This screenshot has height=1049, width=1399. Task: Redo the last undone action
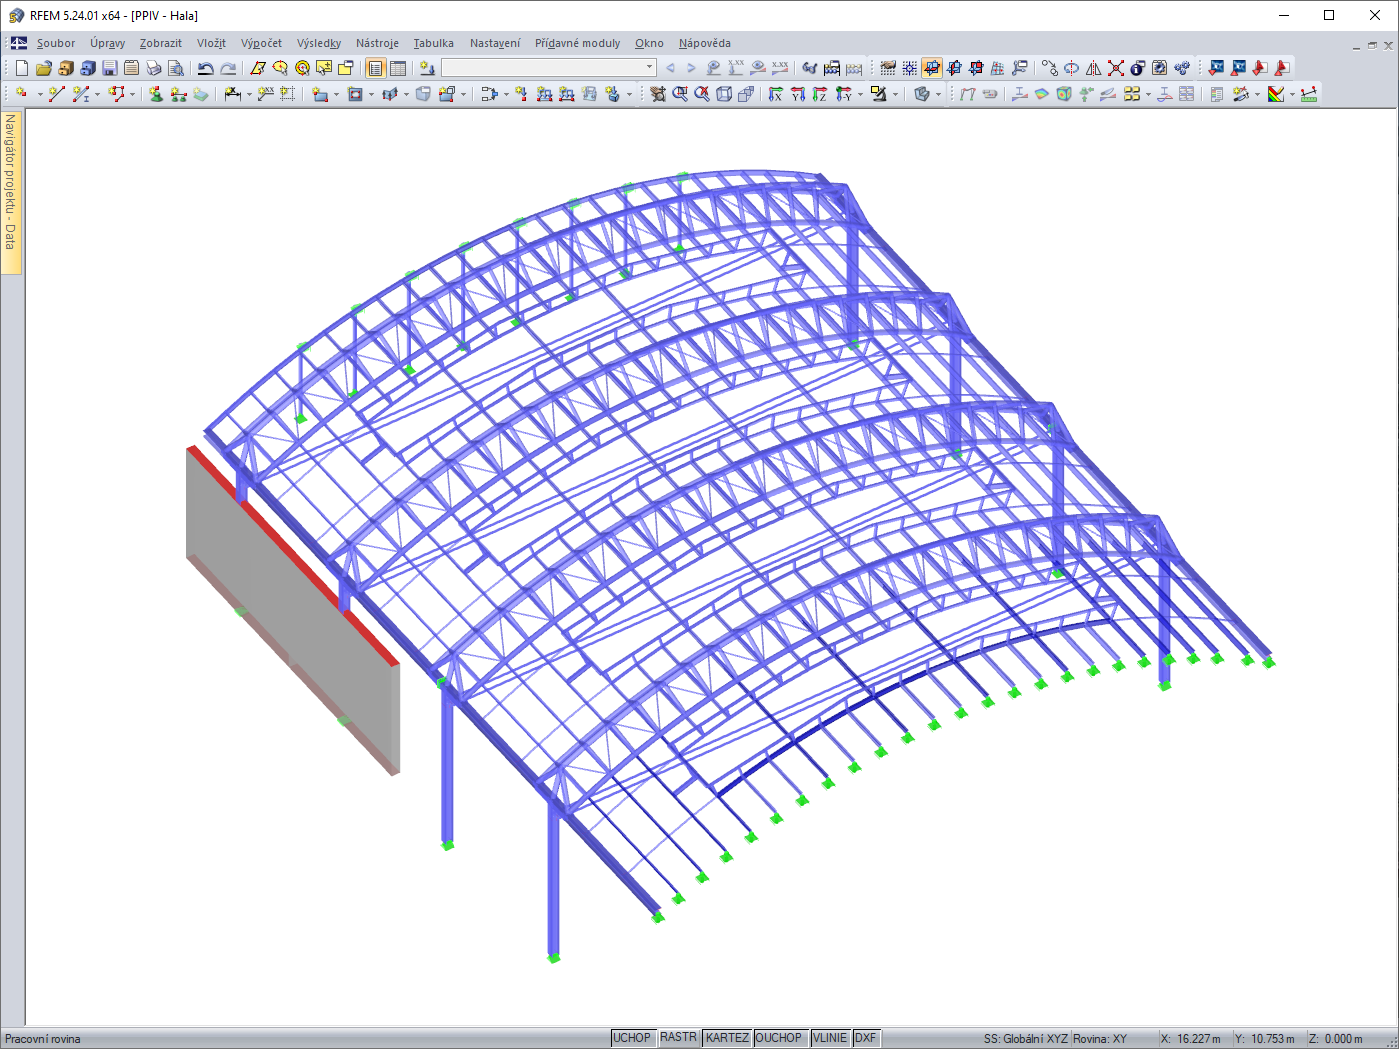pyautogui.click(x=228, y=68)
